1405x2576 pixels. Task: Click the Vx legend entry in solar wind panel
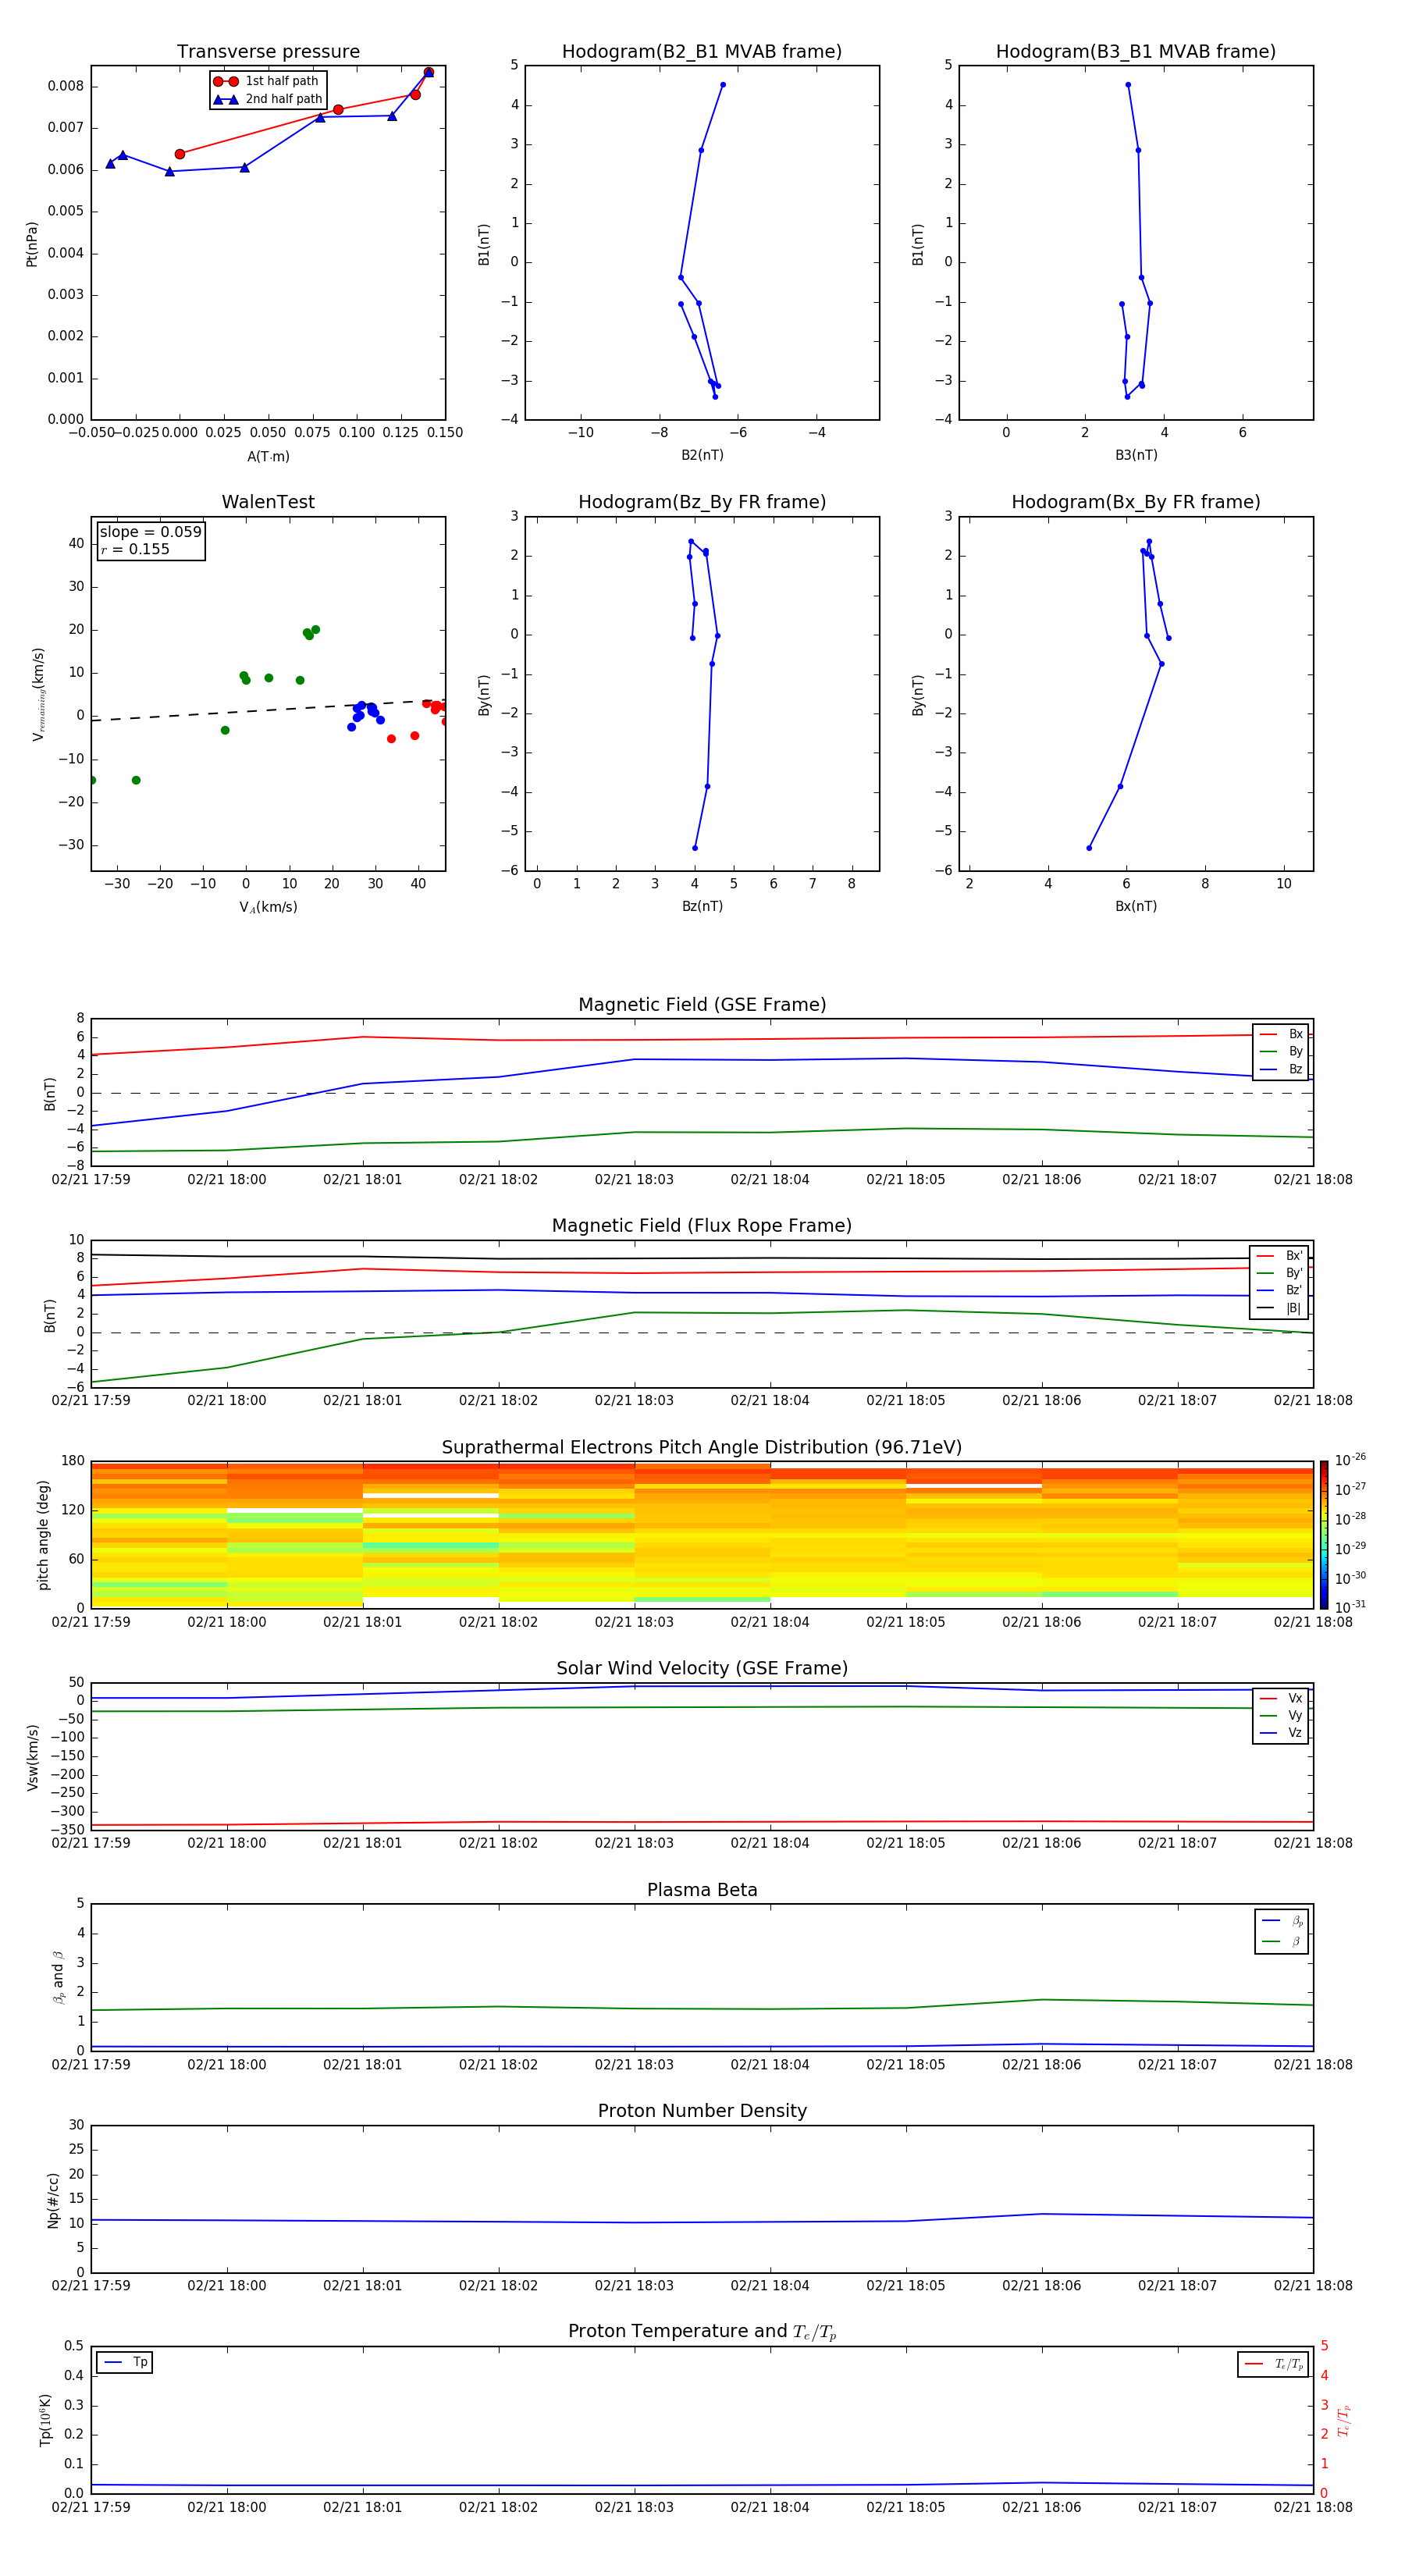(x=1281, y=1698)
